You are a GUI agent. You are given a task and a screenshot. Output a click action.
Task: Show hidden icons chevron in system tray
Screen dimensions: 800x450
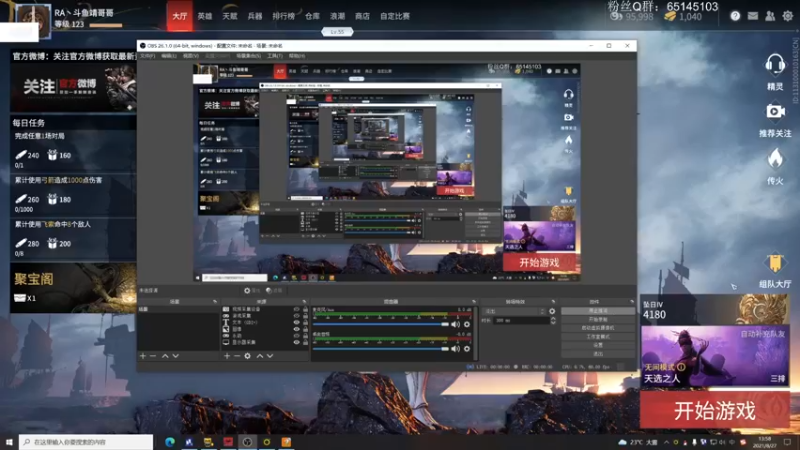pos(666,442)
